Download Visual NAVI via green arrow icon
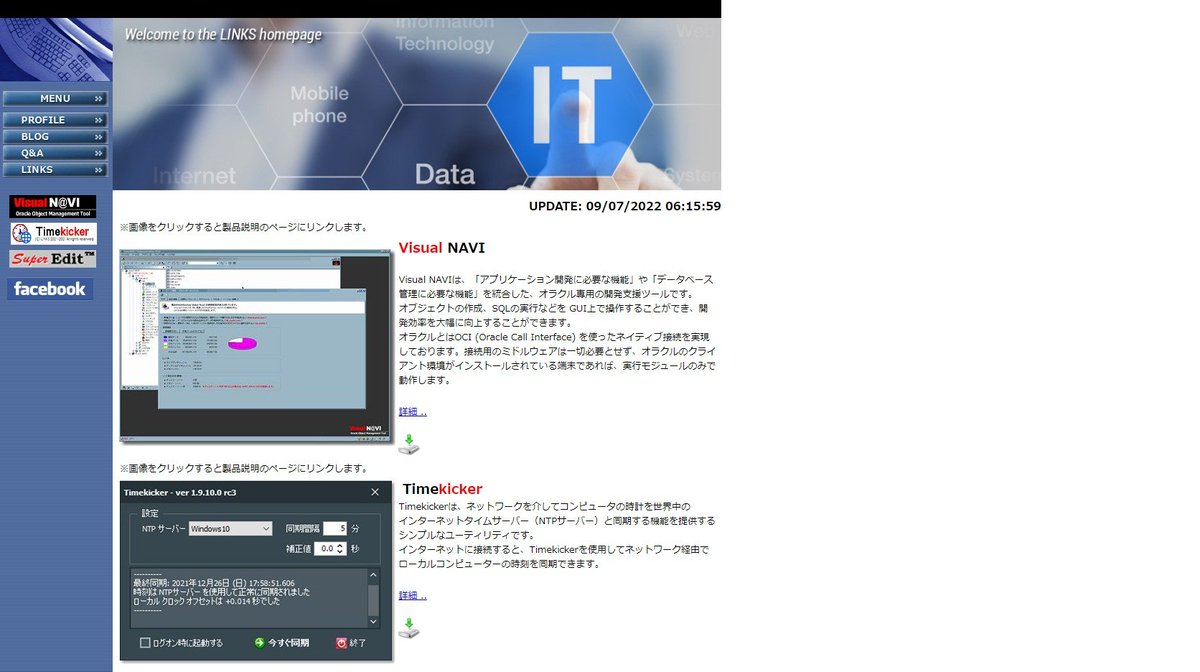Image resolution: width=1200 pixels, height=672 pixels. pos(409,445)
